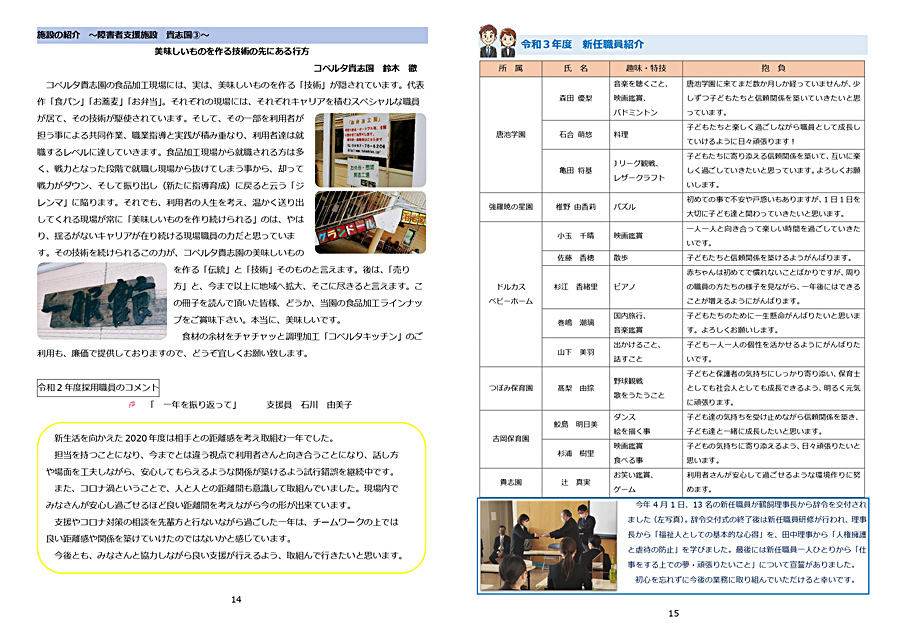Screen dimensions: 910x644
Task: Click the line beginning 食材の余材をチャチャッと
Action: point(302,337)
